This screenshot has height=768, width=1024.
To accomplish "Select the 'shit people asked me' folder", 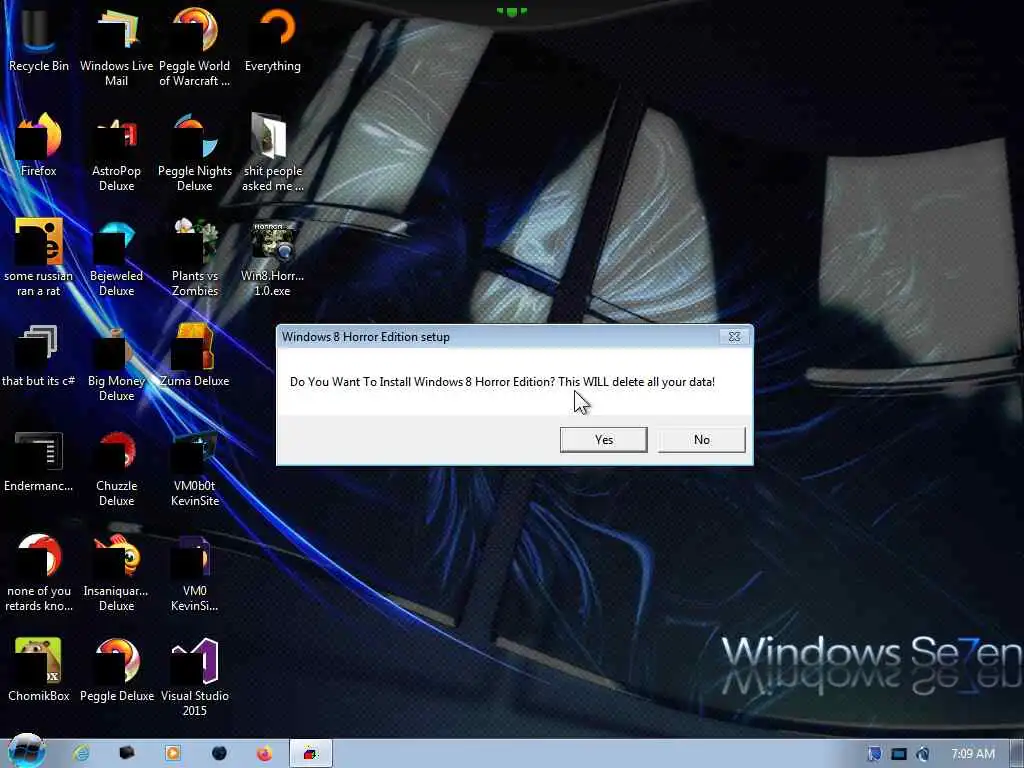I will [273, 152].
